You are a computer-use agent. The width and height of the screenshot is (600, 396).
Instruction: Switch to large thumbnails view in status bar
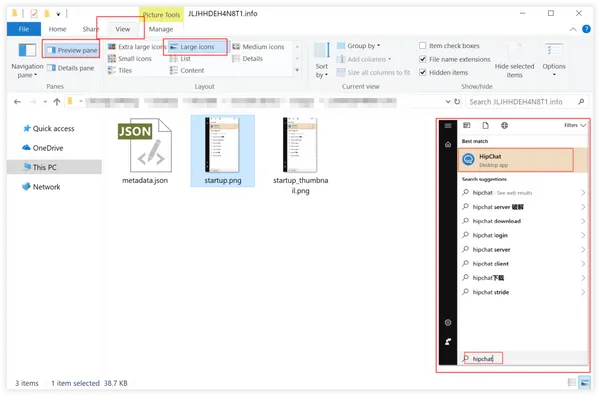584,382
